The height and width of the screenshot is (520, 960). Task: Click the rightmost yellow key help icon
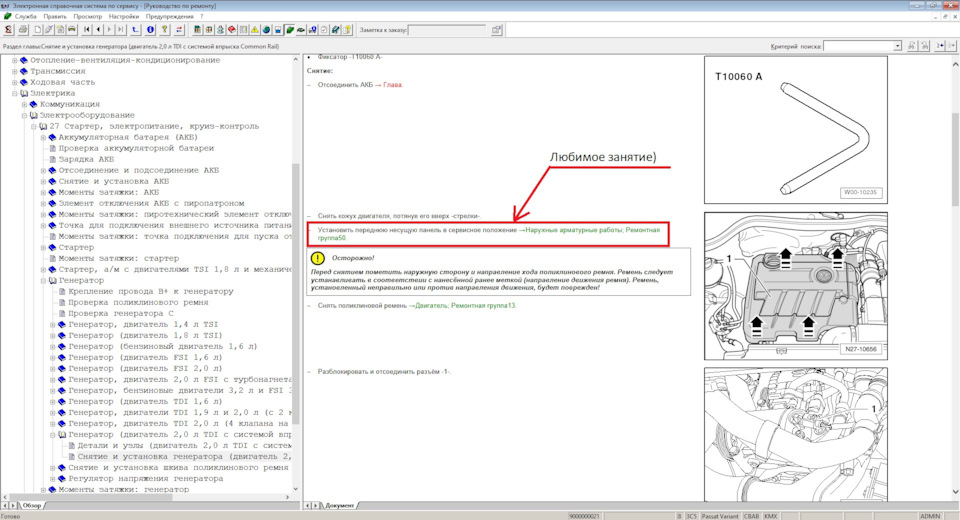pyautogui.click(x=346, y=29)
